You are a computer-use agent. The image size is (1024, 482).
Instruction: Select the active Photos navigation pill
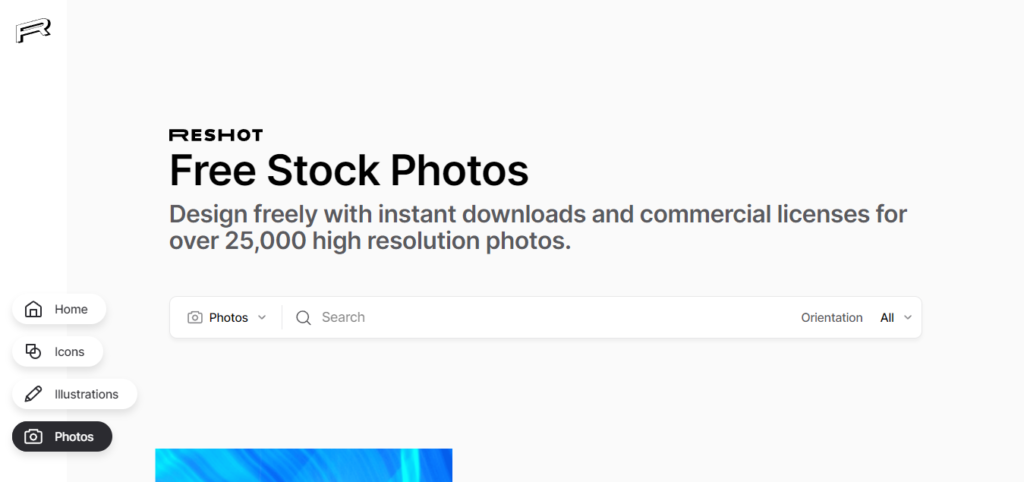(x=62, y=436)
